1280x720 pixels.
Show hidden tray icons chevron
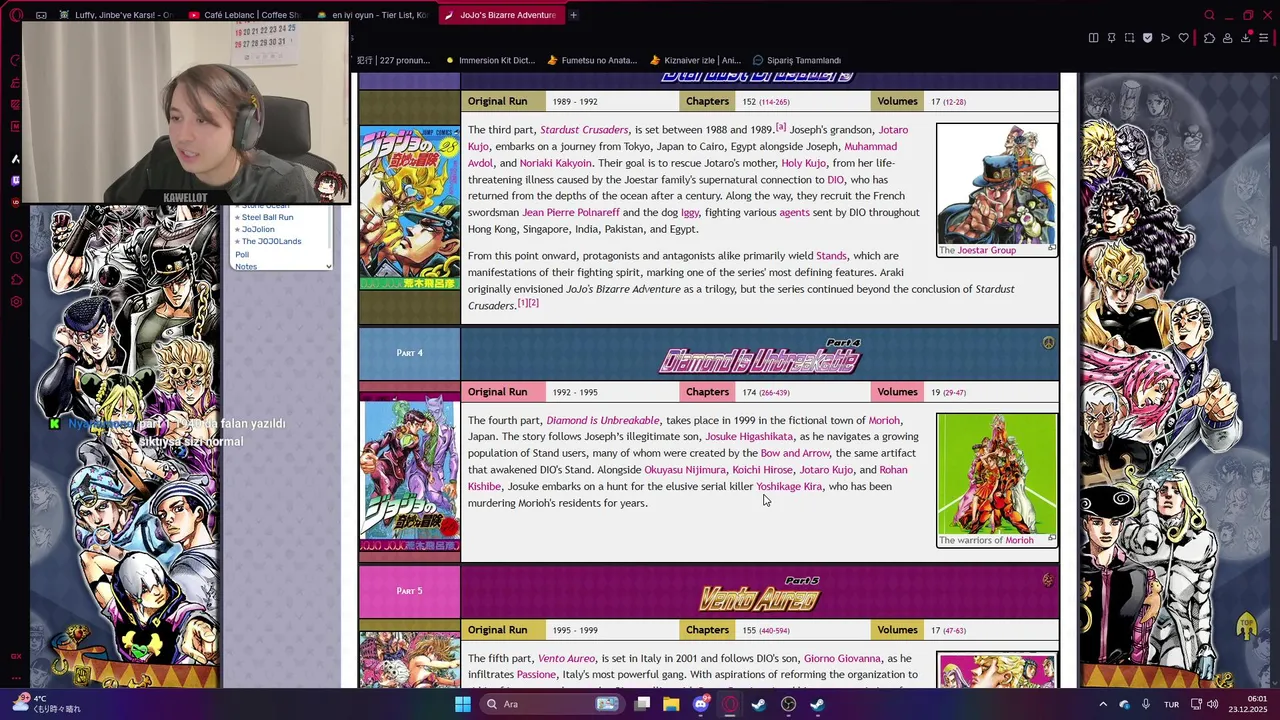[x=1103, y=704]
